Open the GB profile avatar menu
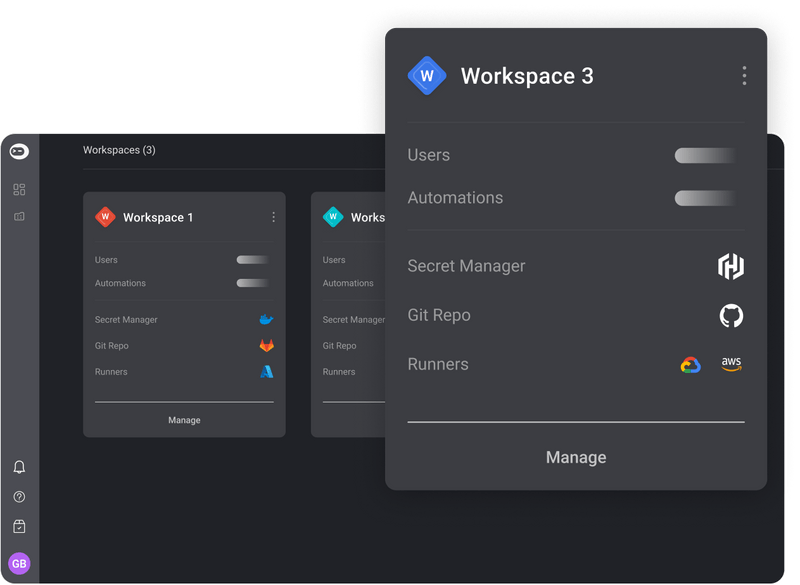 click(18, 562)
